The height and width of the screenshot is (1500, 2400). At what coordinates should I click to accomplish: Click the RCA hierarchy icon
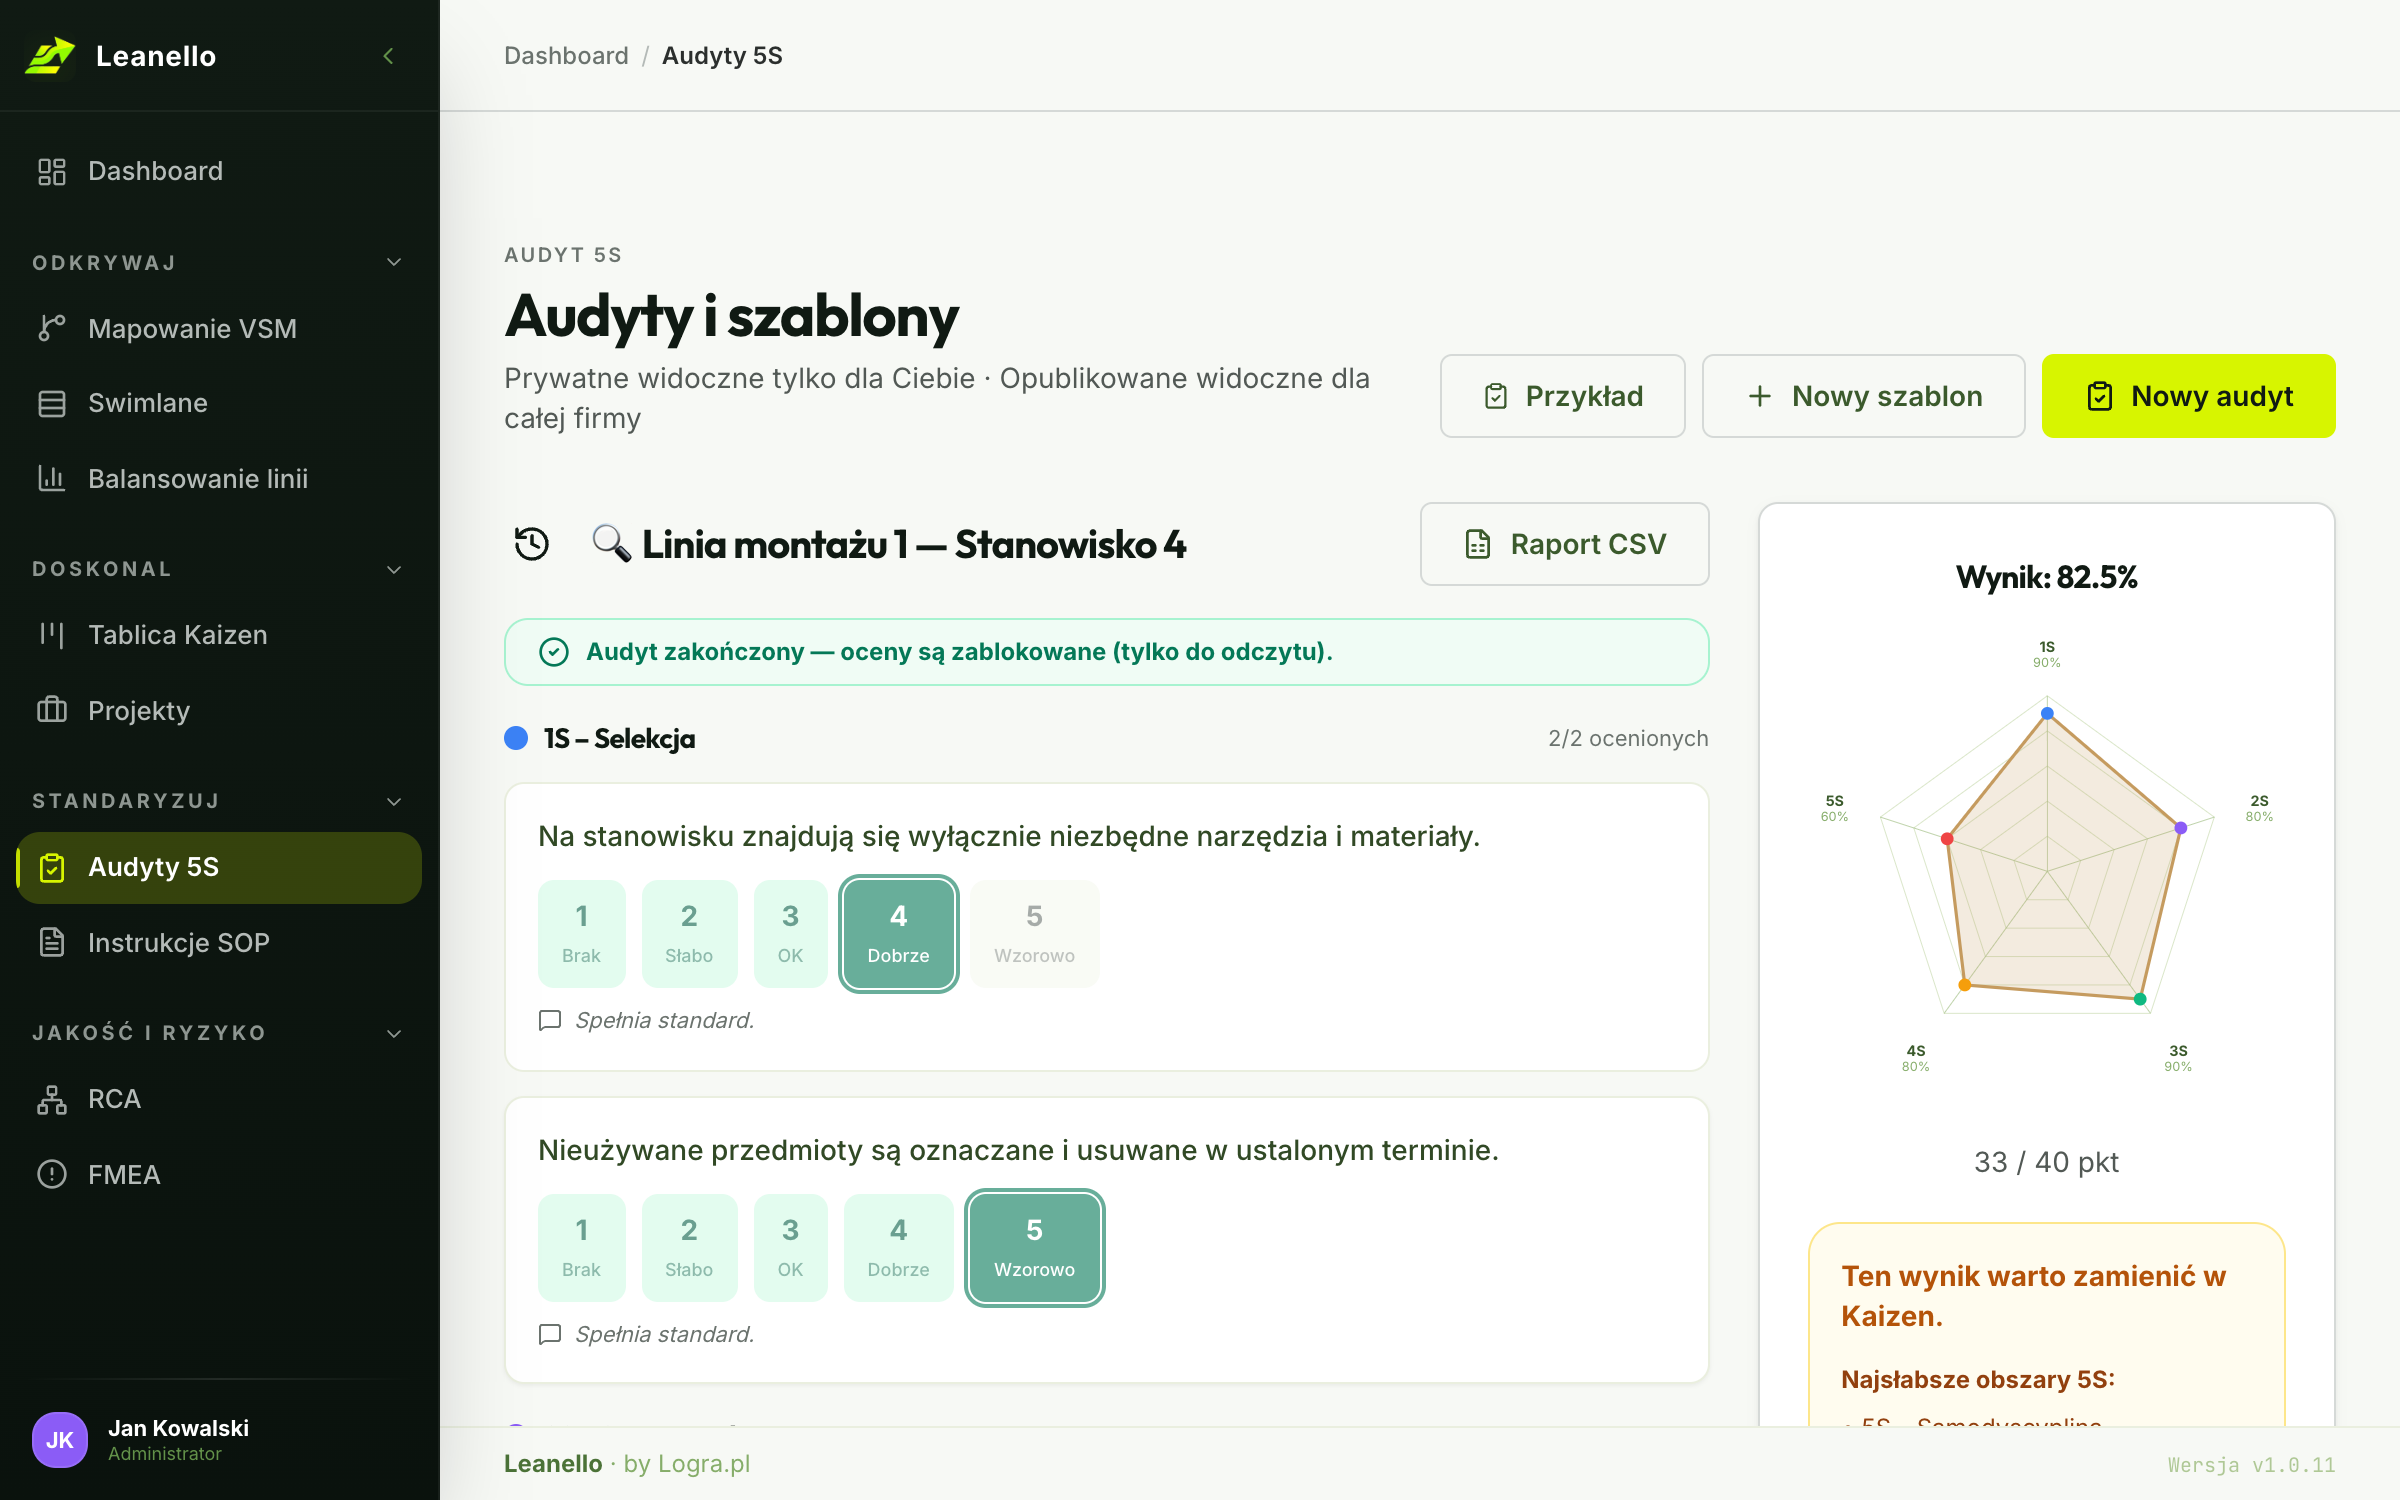52,1099
